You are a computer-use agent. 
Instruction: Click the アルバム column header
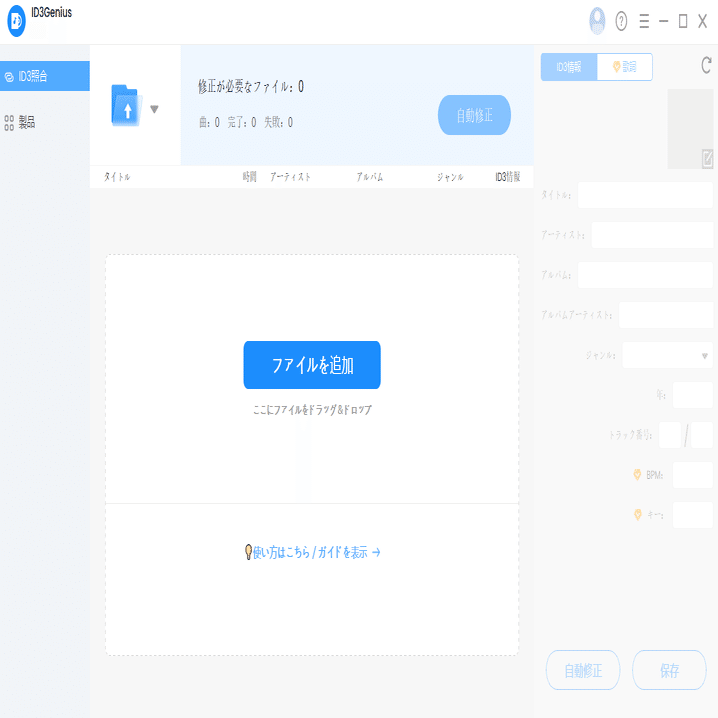click(x=370, y=177)
